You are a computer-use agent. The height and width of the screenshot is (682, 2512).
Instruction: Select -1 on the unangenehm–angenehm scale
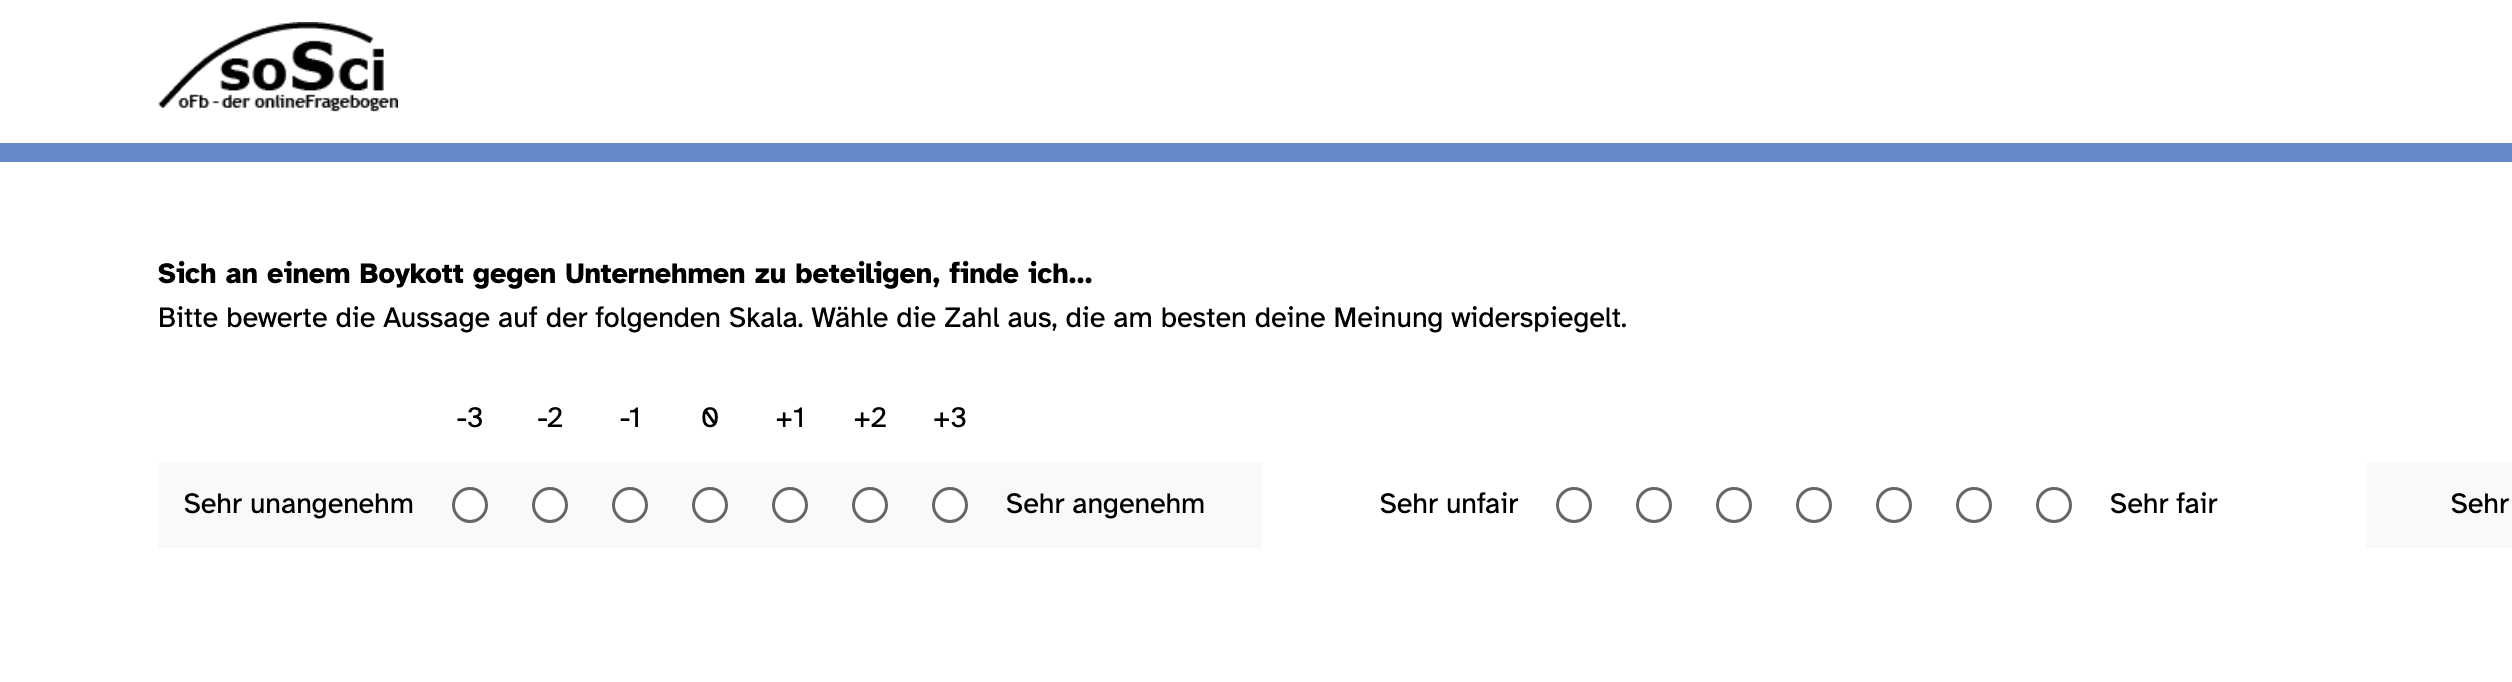tap(630, 505)
